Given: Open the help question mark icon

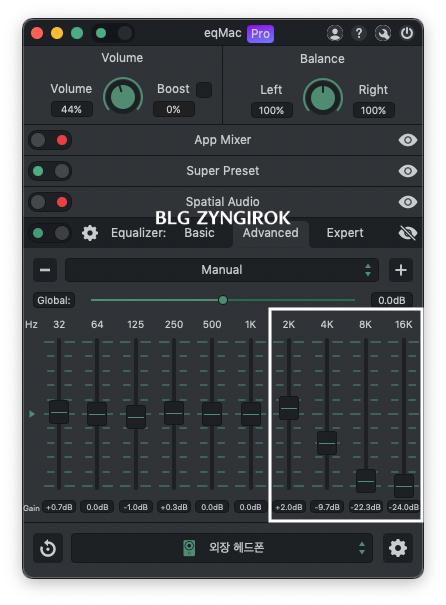Looking at the screenshot, I should tap(359, 33).
